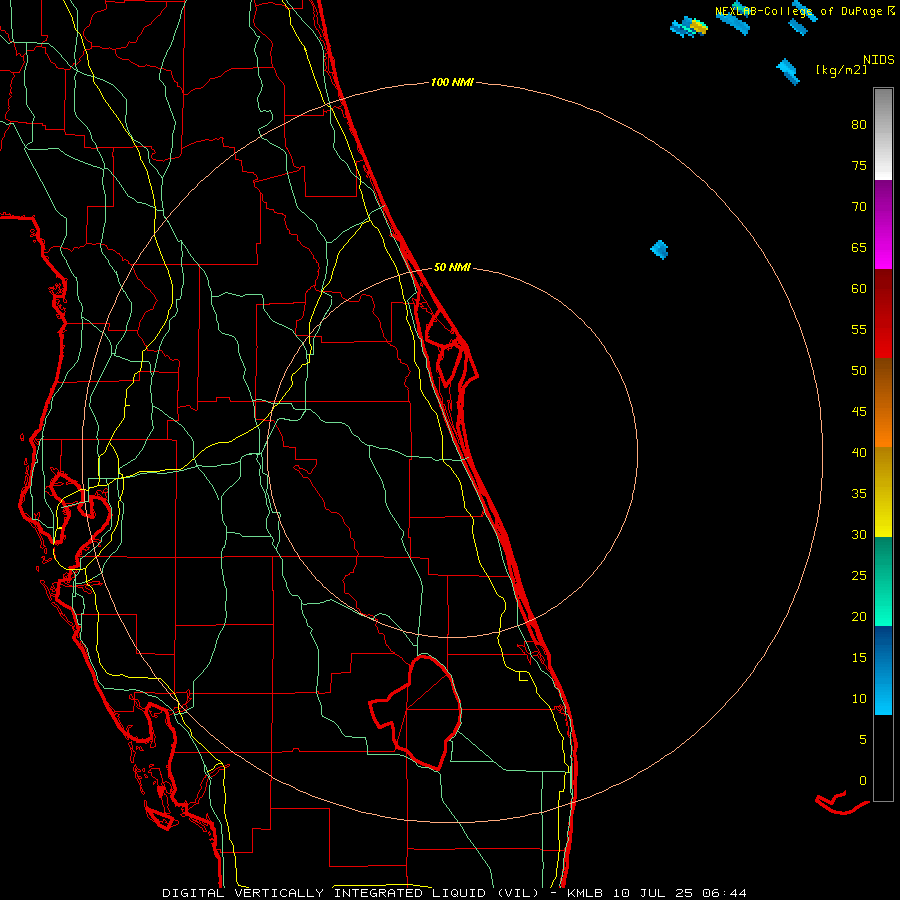Viewport: 900px width, 900px height.
Task: Click the 55 value on the color scale
Action: pyautogui.click(x=859, y=330)
